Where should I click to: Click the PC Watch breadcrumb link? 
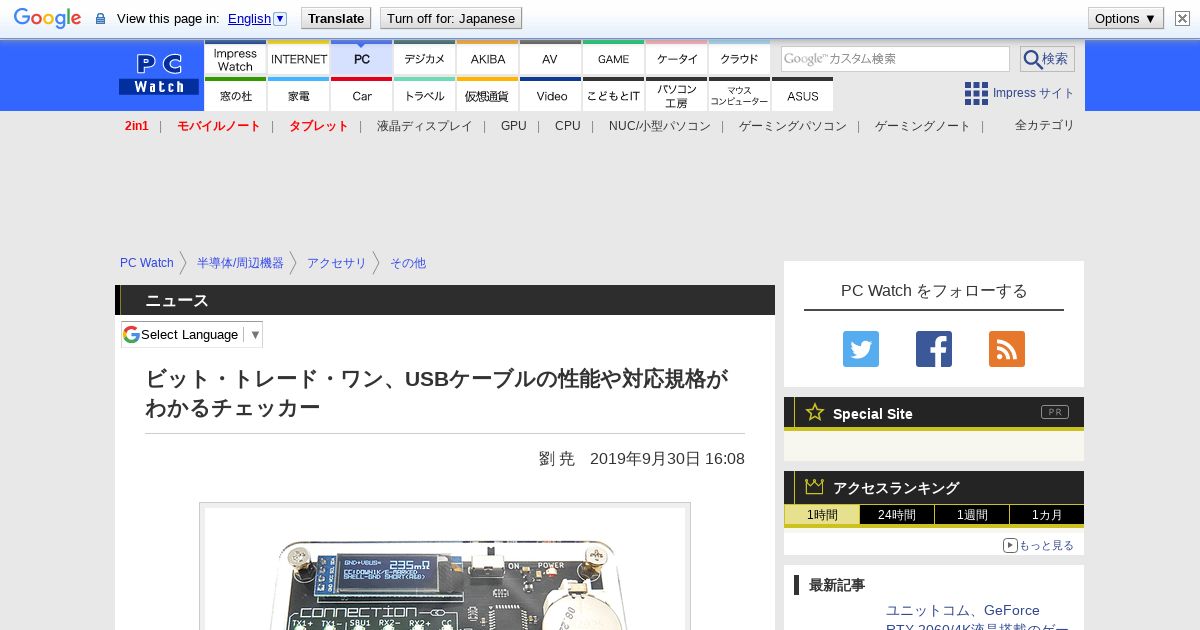point(147,263)
